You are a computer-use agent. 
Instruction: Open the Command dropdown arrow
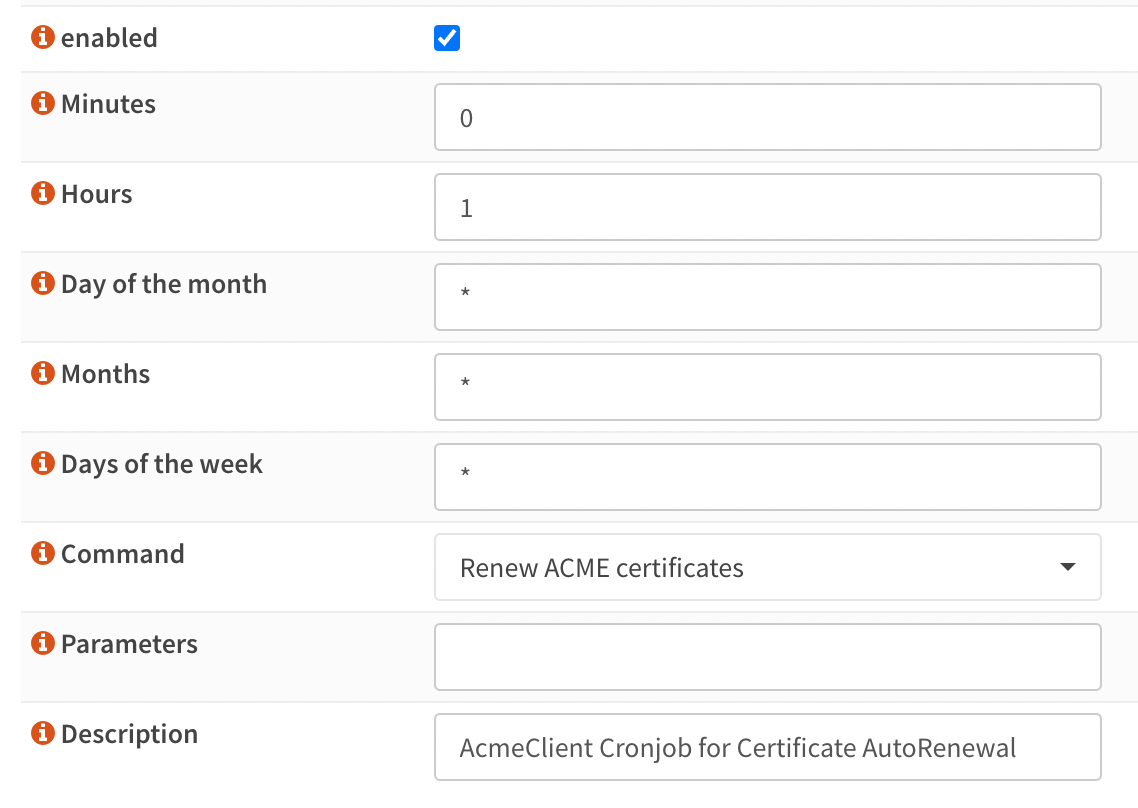tap(1068, 567)
